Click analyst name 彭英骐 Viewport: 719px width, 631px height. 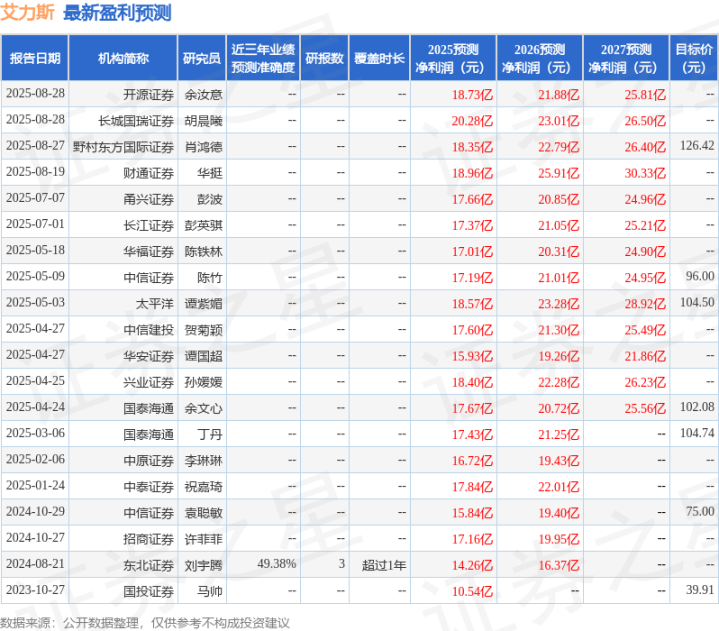204,226
